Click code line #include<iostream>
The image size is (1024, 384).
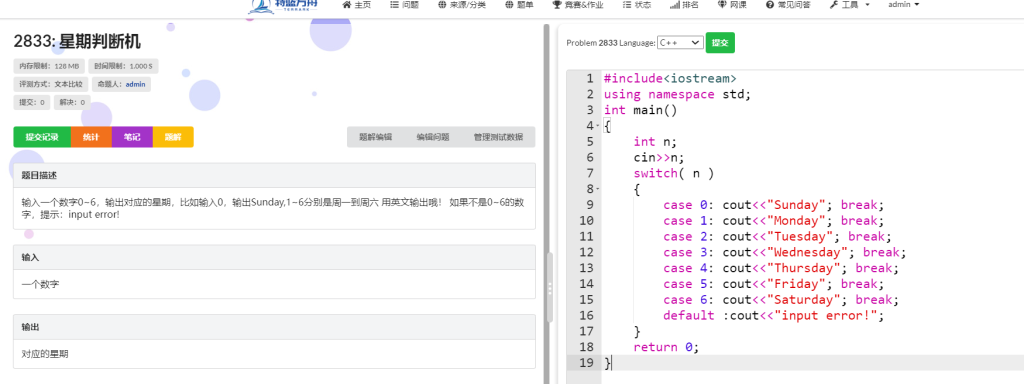click(x=670, y=78)
